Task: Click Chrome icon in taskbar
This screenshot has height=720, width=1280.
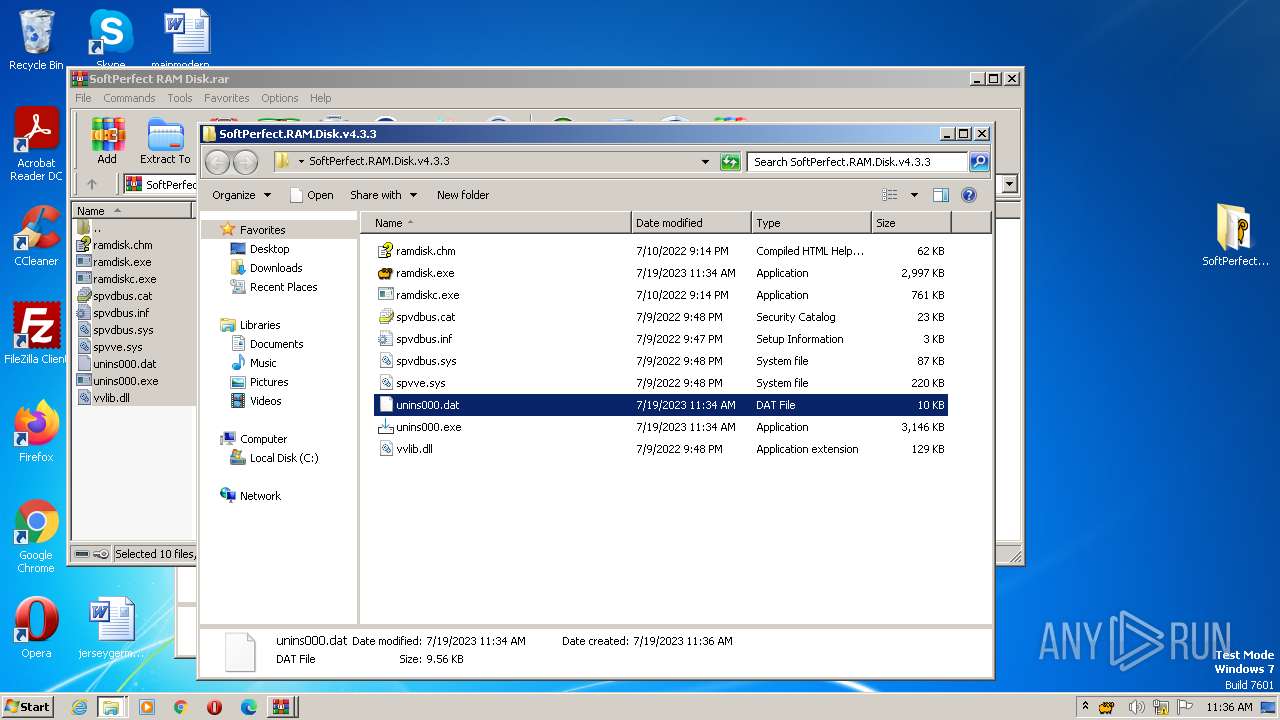Action: [x=181, y=707]
